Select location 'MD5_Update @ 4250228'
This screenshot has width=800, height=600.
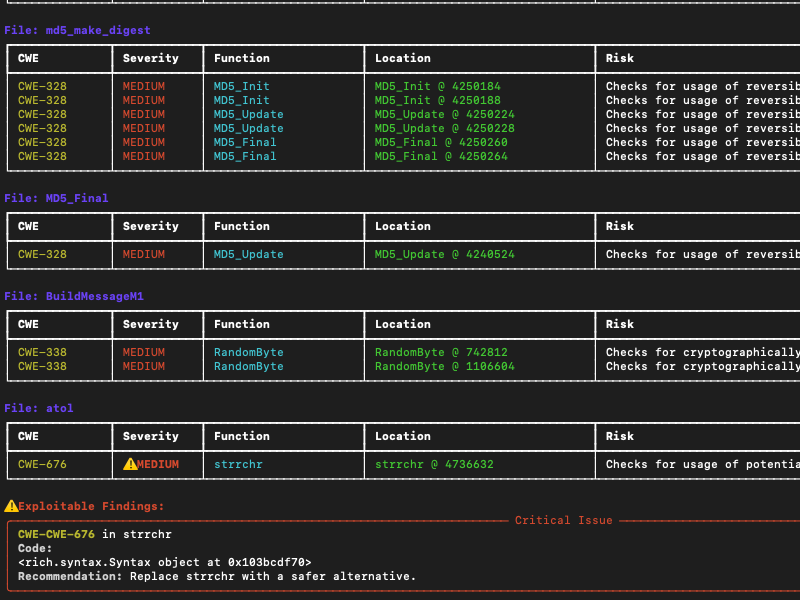pyautogui.click(x=444, y=128)
